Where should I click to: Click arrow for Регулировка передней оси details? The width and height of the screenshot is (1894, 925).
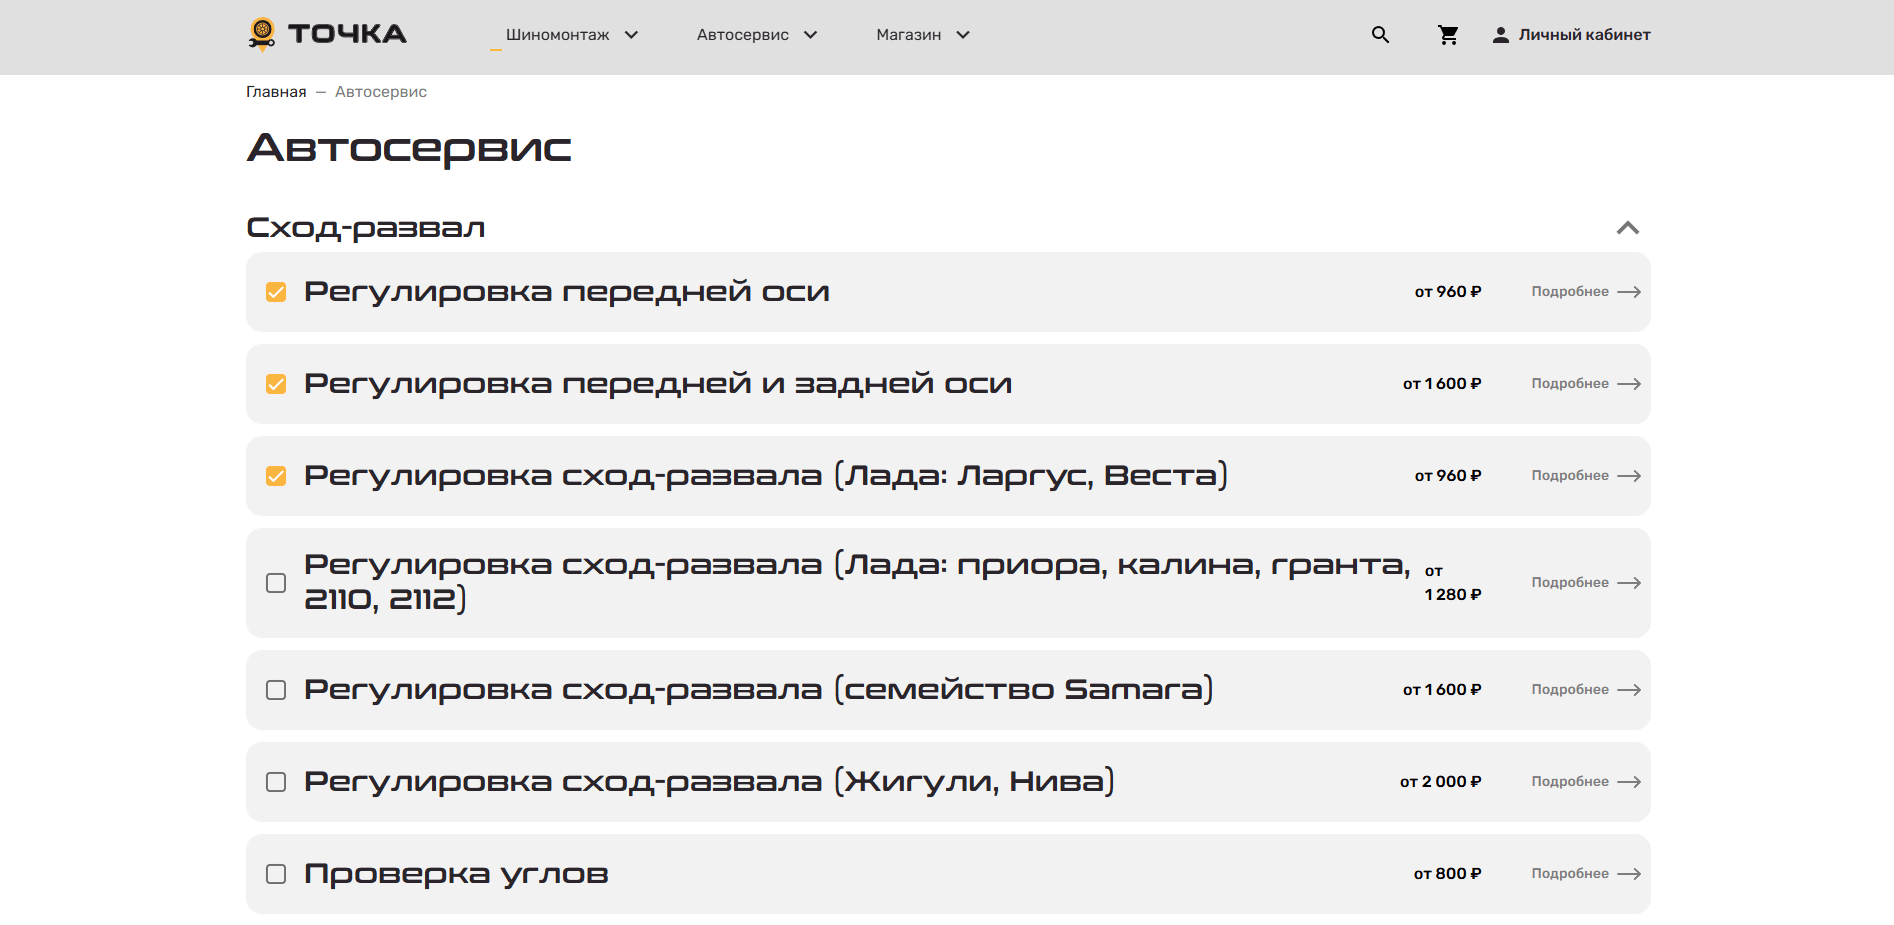(x=1629, y=292)
